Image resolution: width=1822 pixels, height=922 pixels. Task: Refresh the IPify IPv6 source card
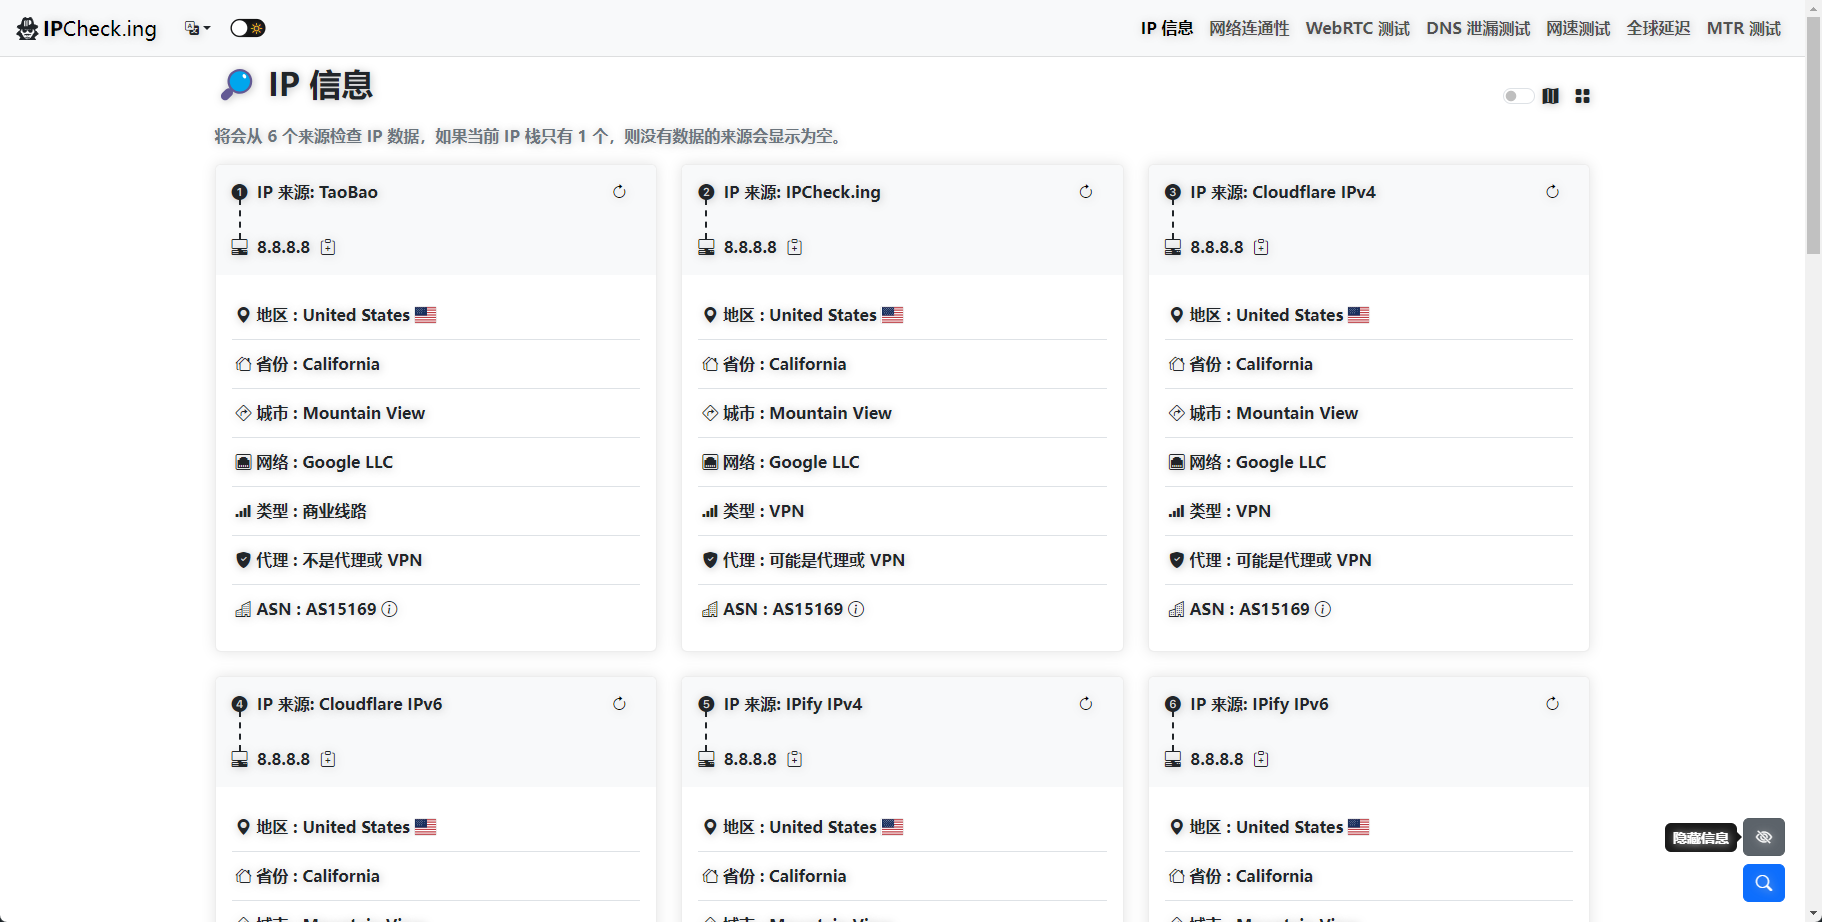click(x=1552, y=704)
